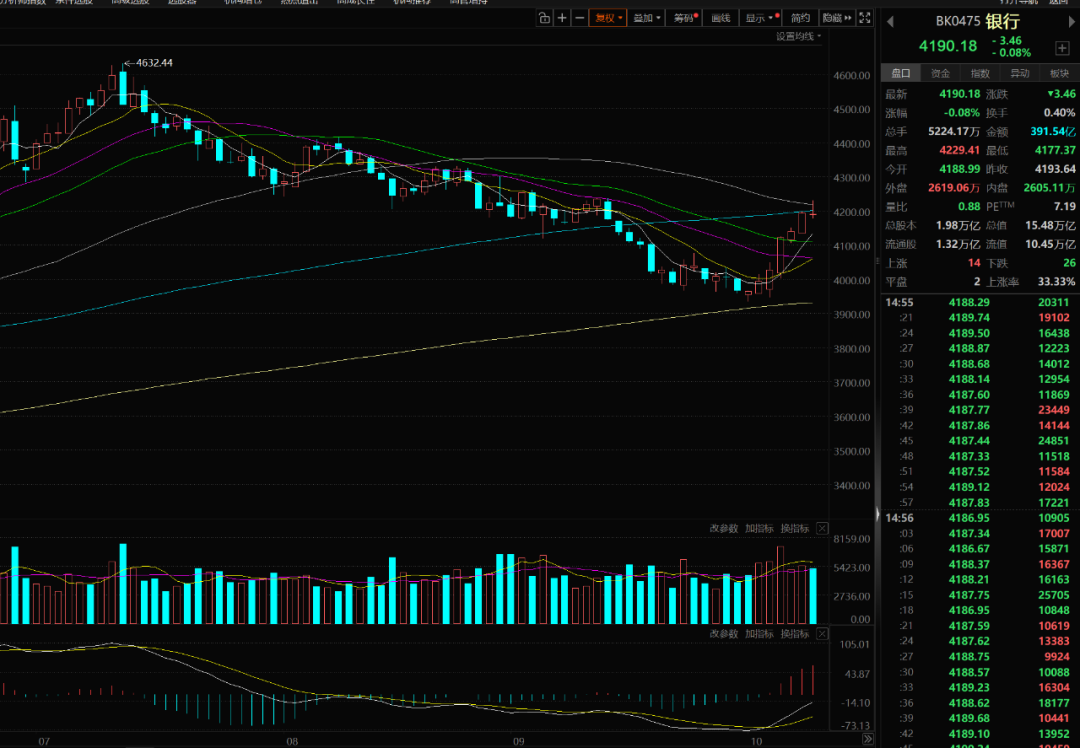The image size is (1080, 748).
Task: Zoom in chart with plus icon
Action: tap(562, 18)
